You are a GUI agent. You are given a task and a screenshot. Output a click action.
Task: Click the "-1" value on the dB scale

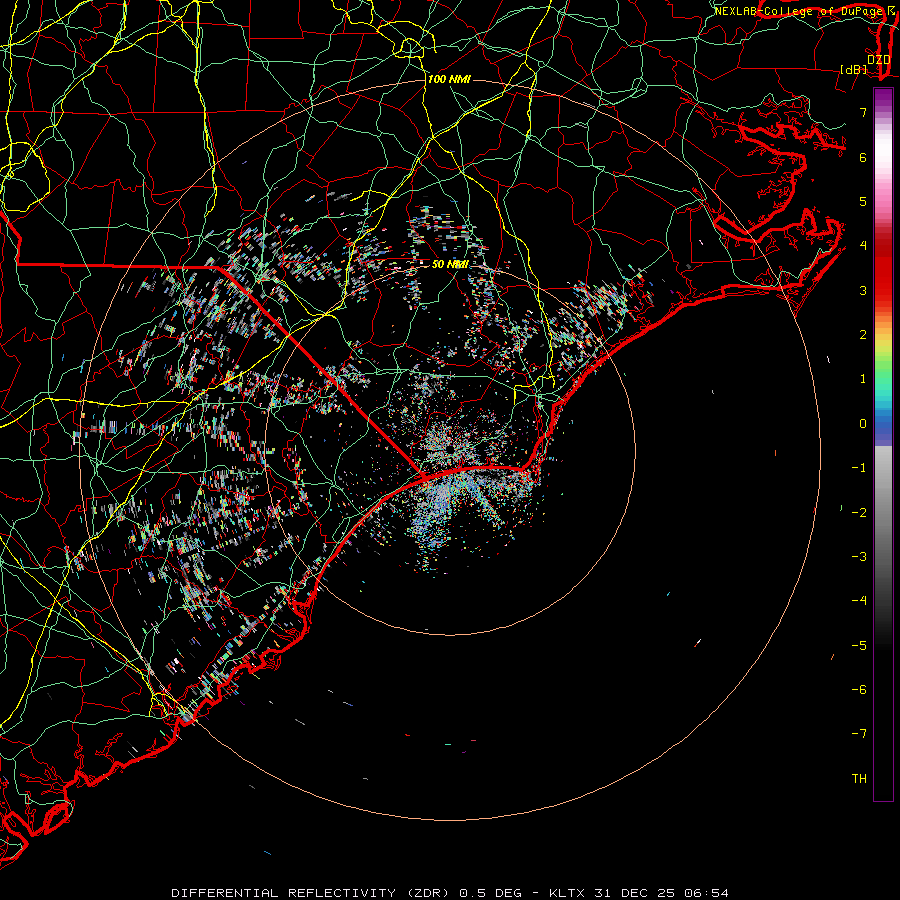[x=859, y=468]
